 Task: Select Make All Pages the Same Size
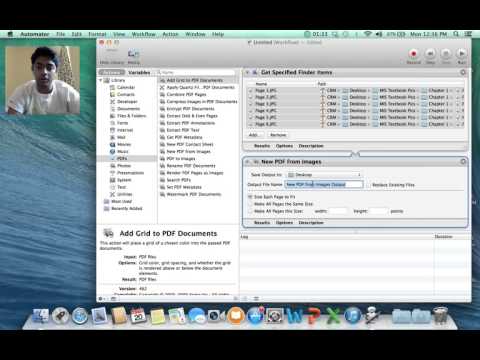click(250, 204)
